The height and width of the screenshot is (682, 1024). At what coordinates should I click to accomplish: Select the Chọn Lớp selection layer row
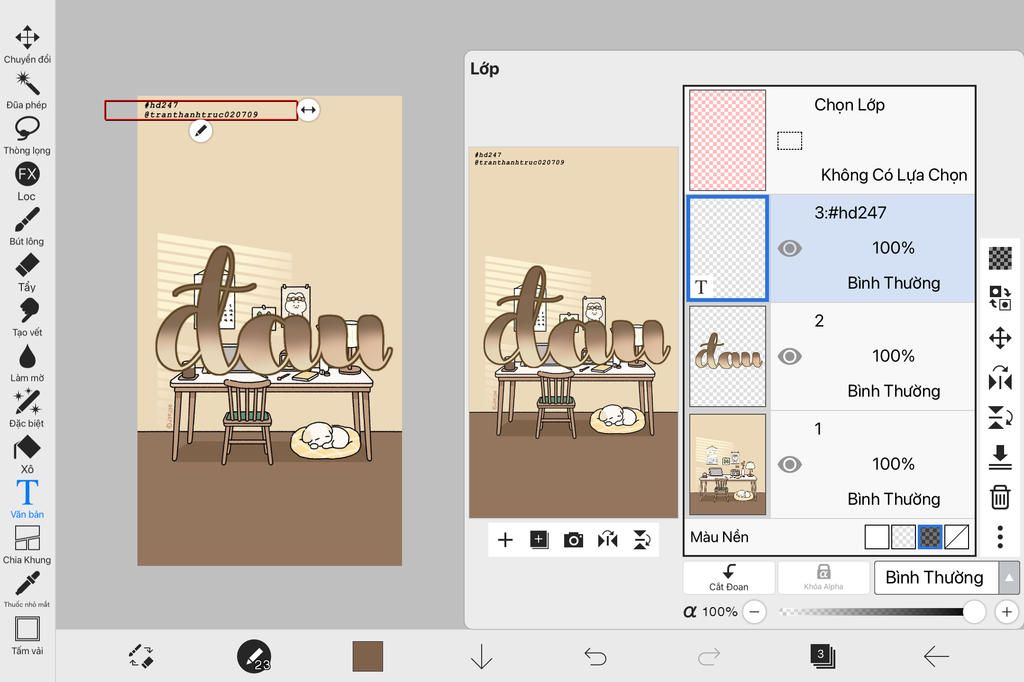pos(830,140)
